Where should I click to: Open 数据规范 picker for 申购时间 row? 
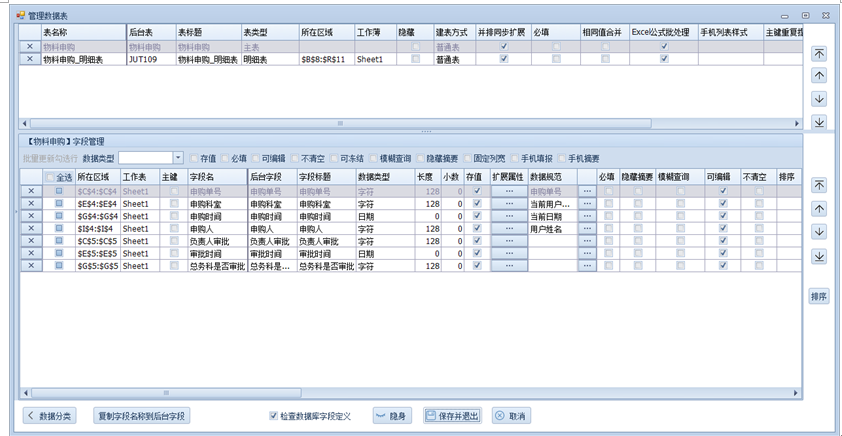pos(586,216)
